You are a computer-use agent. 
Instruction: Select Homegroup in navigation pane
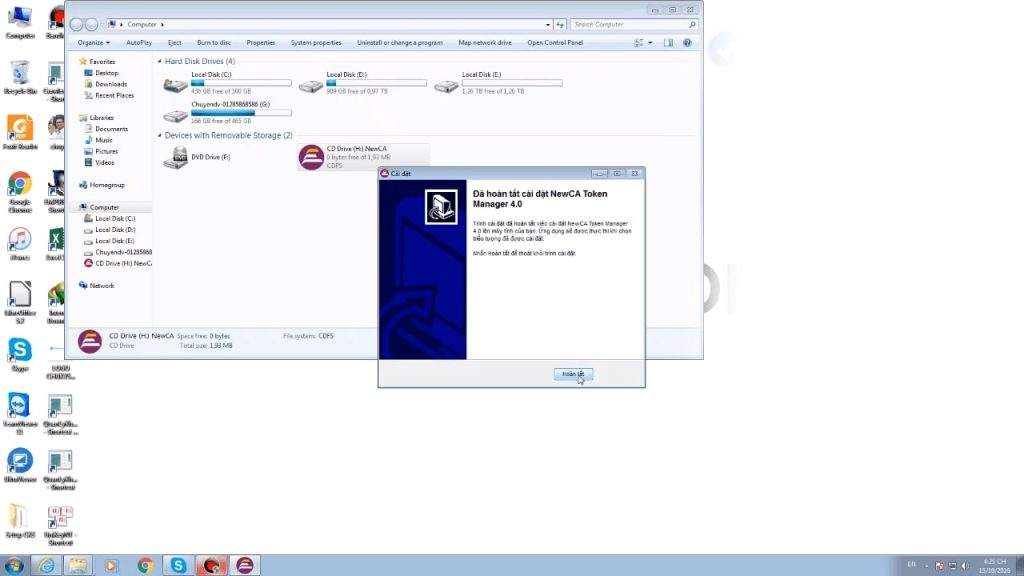tap(106, 185)
